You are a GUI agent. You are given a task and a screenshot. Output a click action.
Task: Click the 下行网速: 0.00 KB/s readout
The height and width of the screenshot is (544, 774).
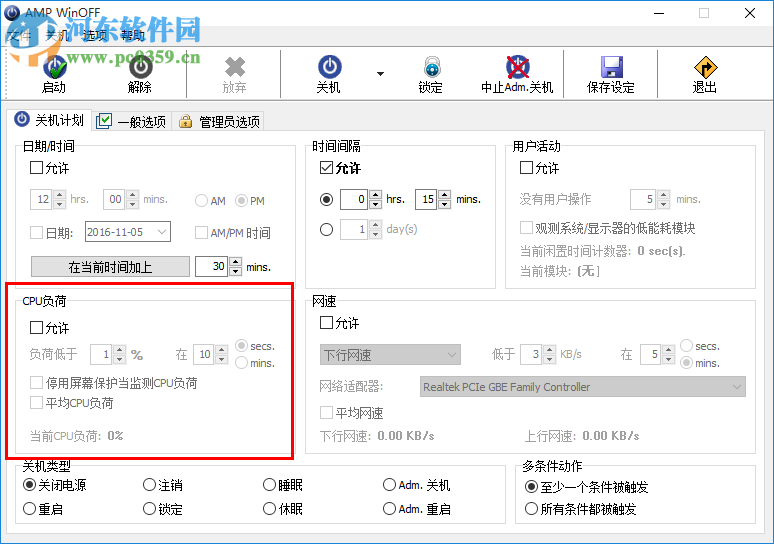(x=377, y=436)
